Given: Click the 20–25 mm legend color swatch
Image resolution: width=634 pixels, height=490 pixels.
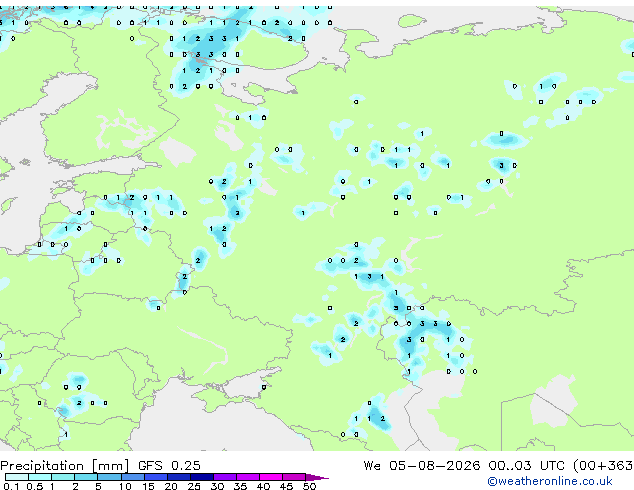Looking at the screenshot, I should [x=179, y=477].
